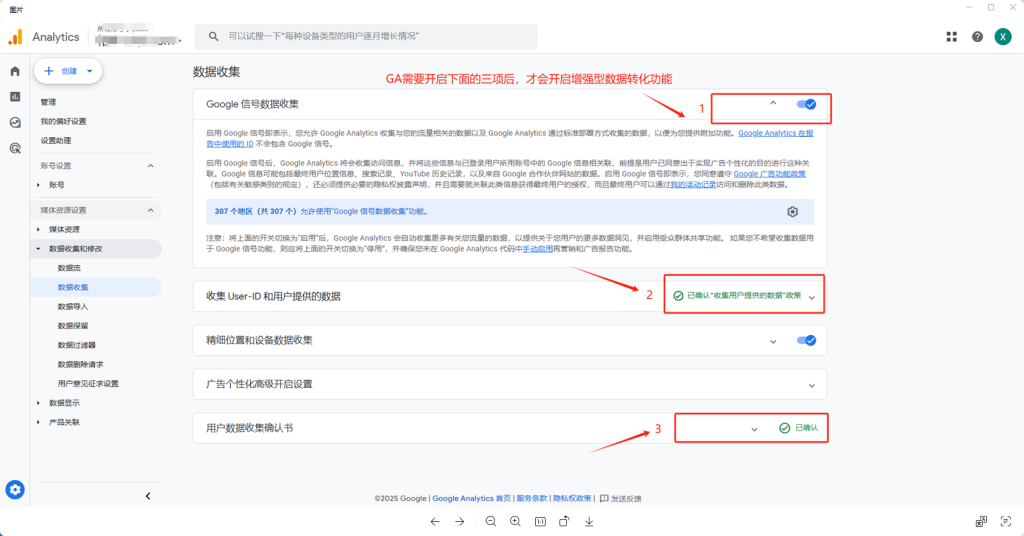1024x536 pixels.
Task: Click the extract text icon in viewer
Action: (1006, 521)
